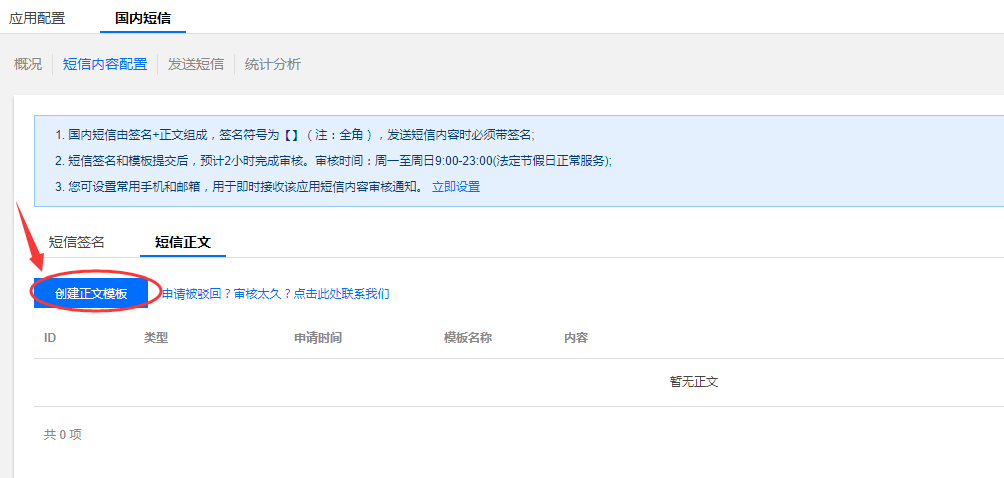Viewport: 1004px width, 478px height.
Task: Open the 短信内容配置 sub-tab
Action: (x=105, y=64)
